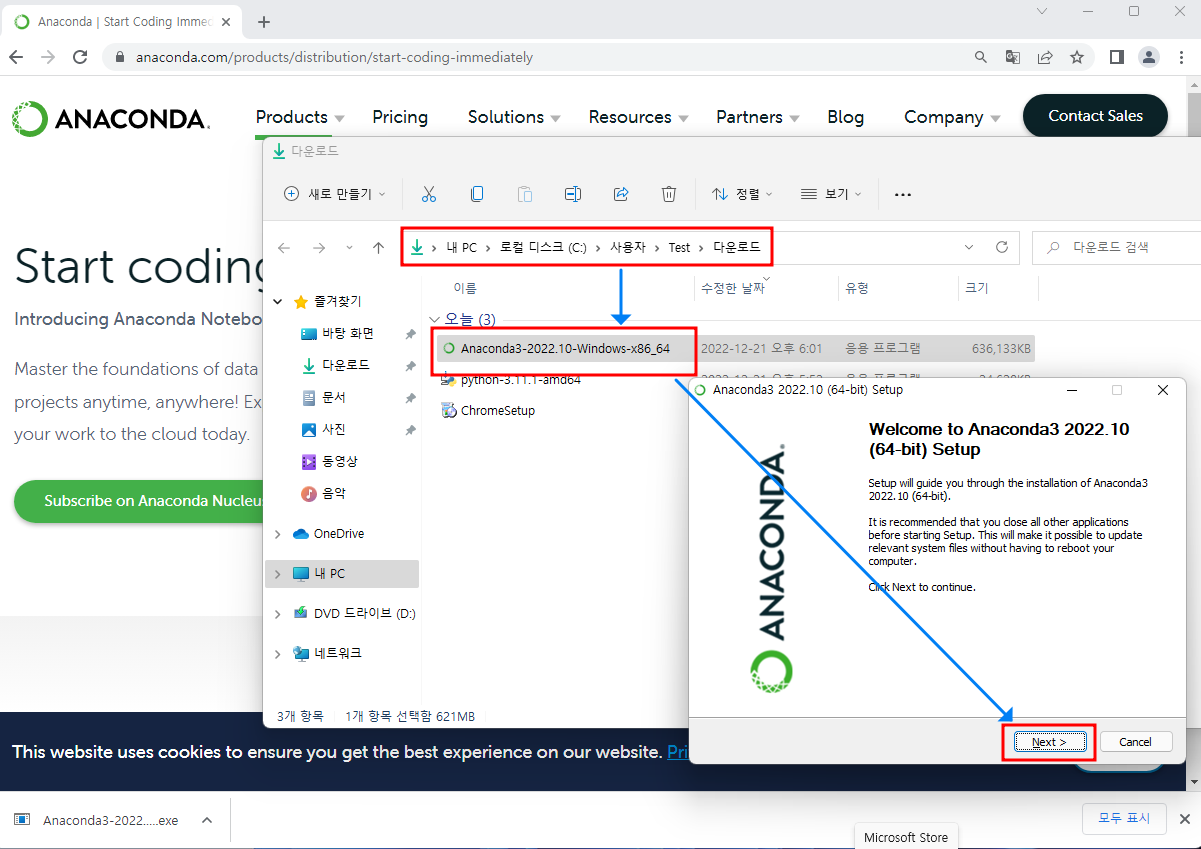The image size is (1201, 849).
Task: Open the 새로 만들기 dropdown
Action: pos(335,194)
